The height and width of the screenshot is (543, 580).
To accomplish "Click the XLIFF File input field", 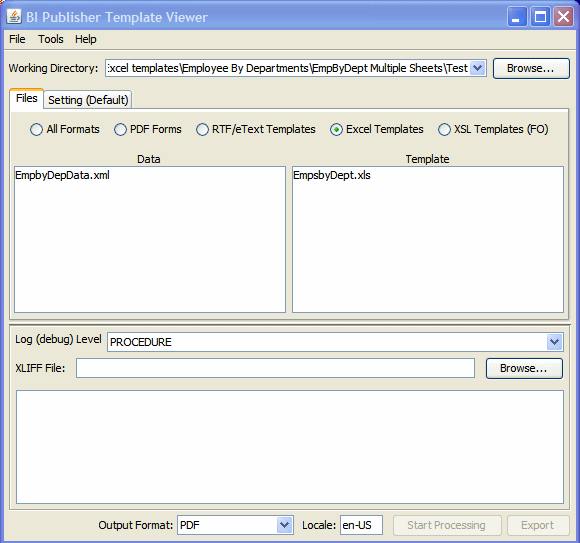I will (276, 368).
